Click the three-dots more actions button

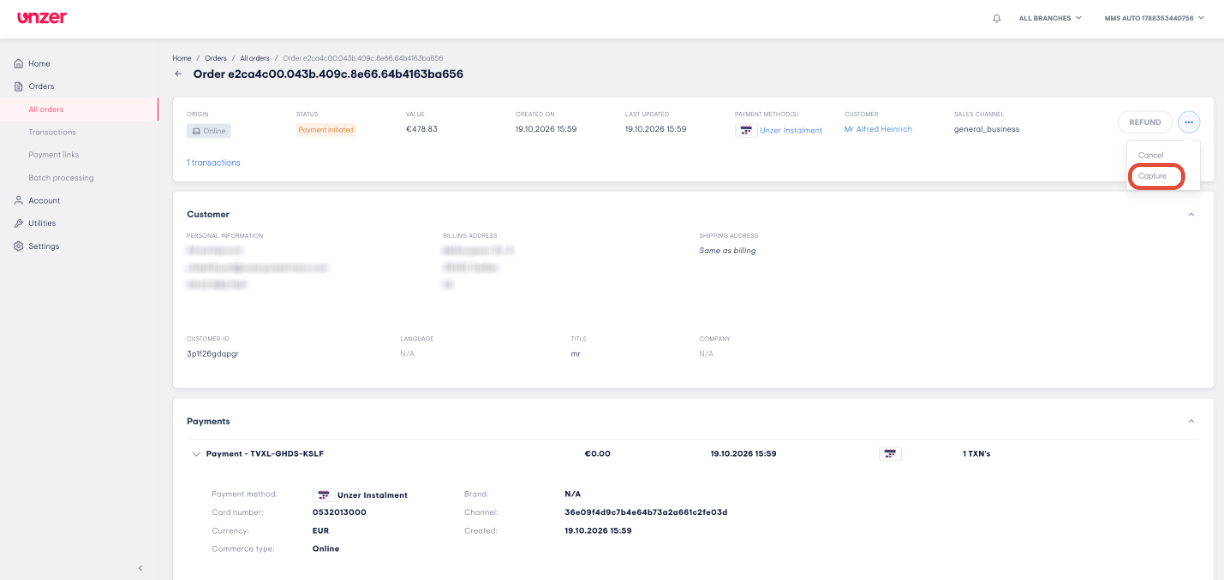[1188, 122]
